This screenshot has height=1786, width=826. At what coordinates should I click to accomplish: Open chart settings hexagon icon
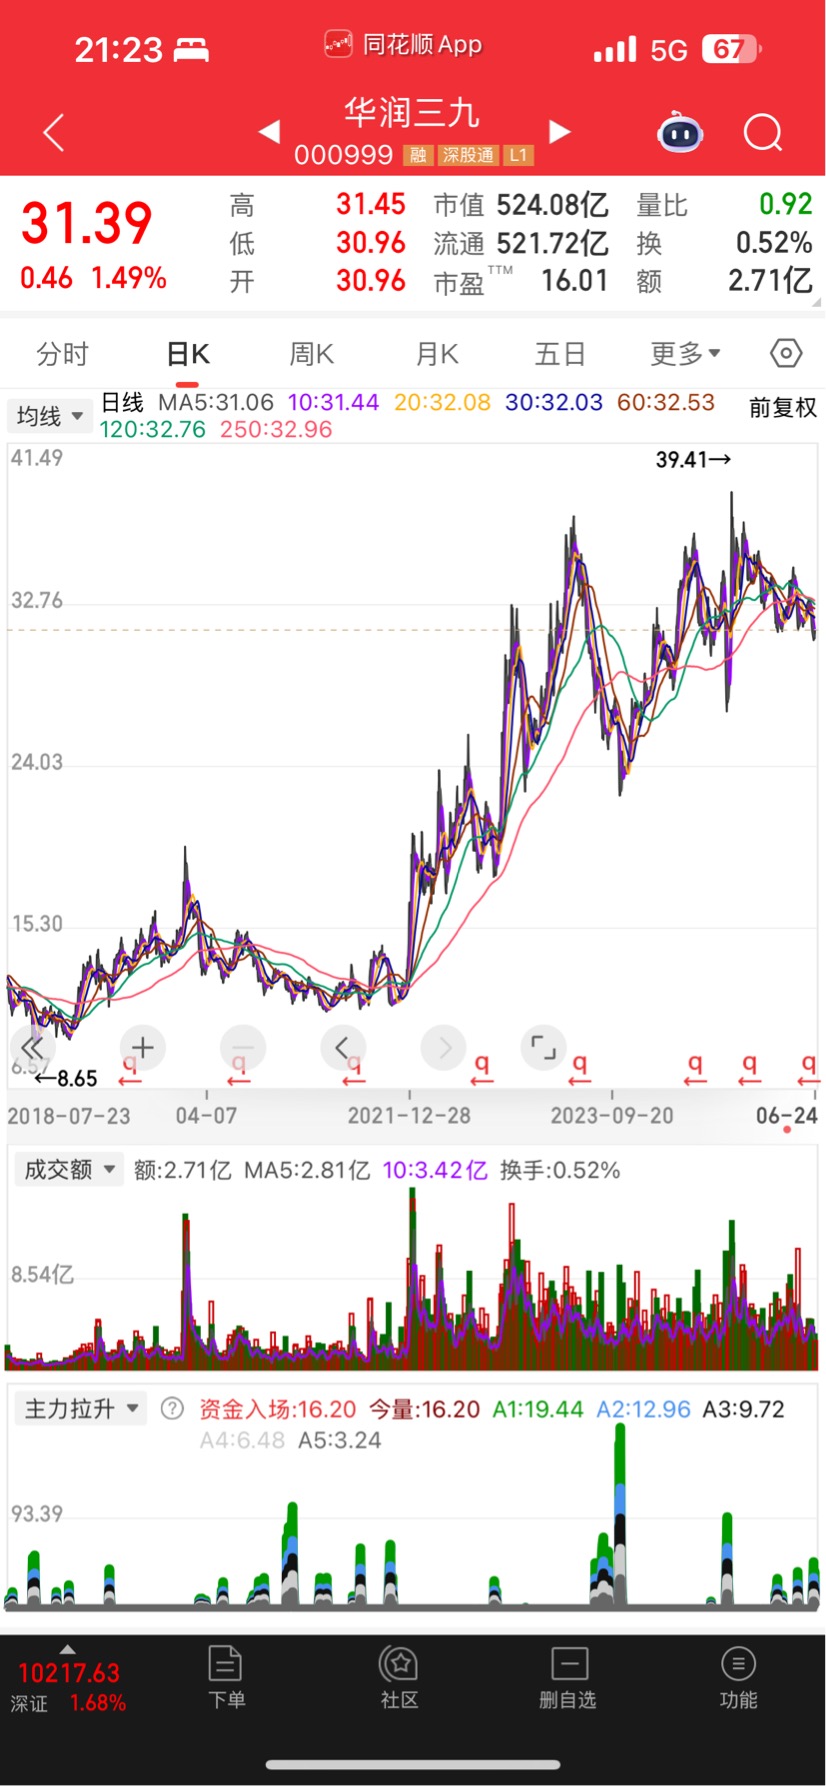click(x=786, y=353)
